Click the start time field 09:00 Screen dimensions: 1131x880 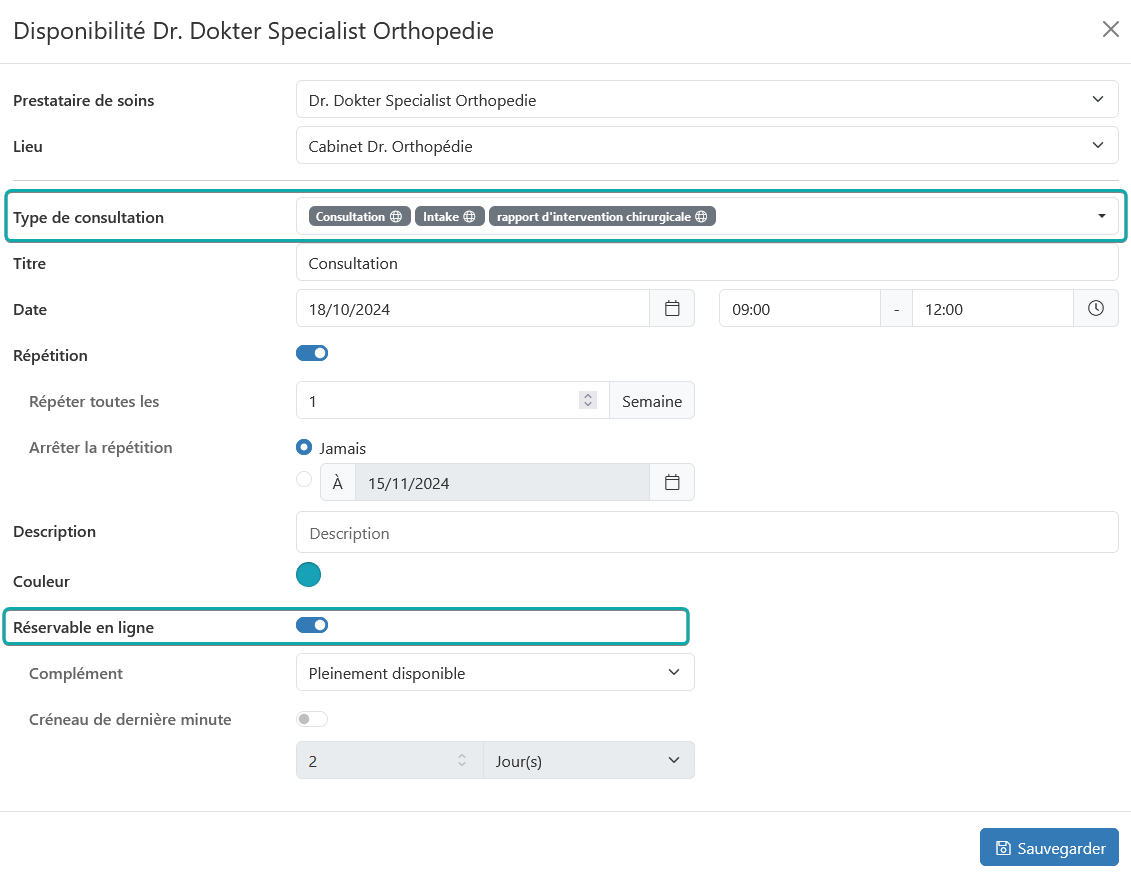click(800, 309)
